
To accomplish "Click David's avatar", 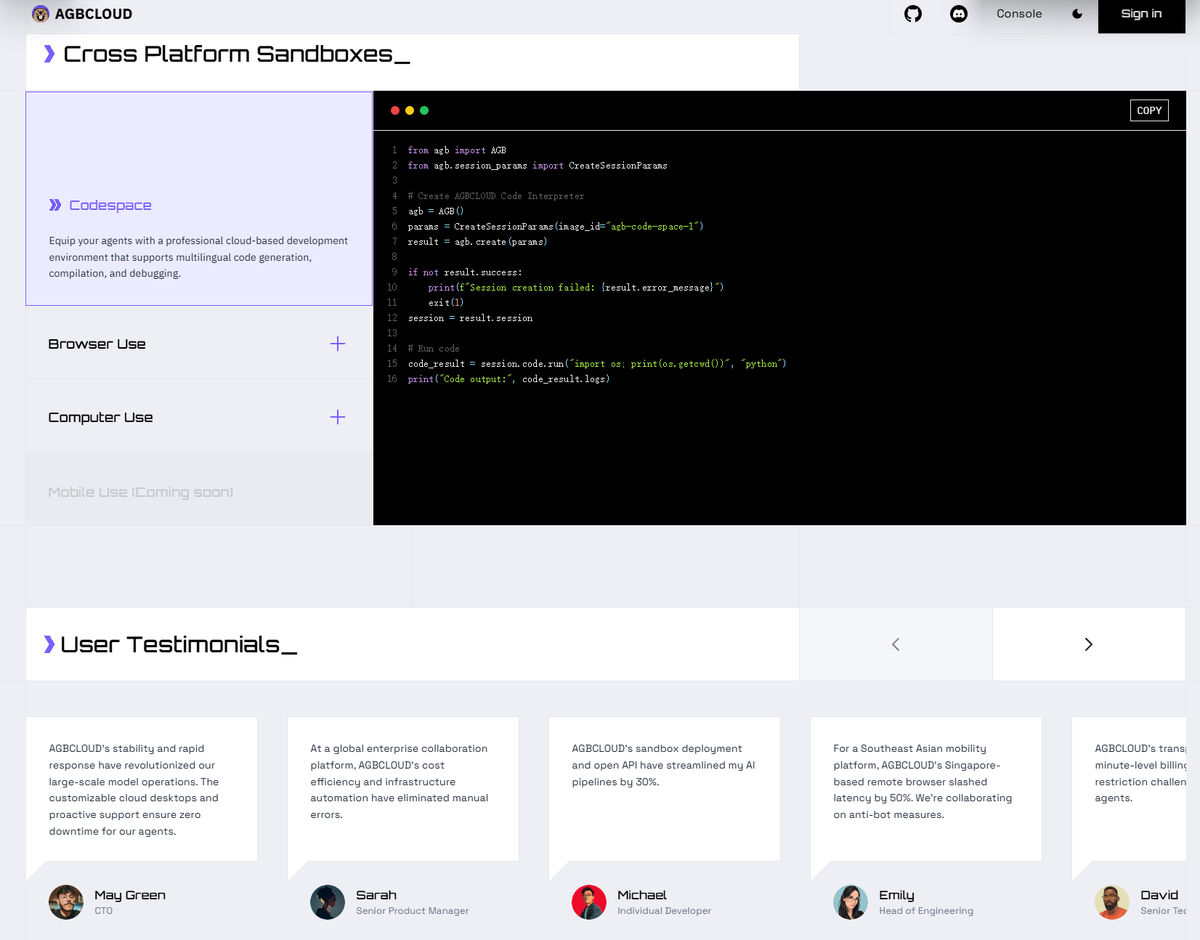I will (x=1112, y=902).
